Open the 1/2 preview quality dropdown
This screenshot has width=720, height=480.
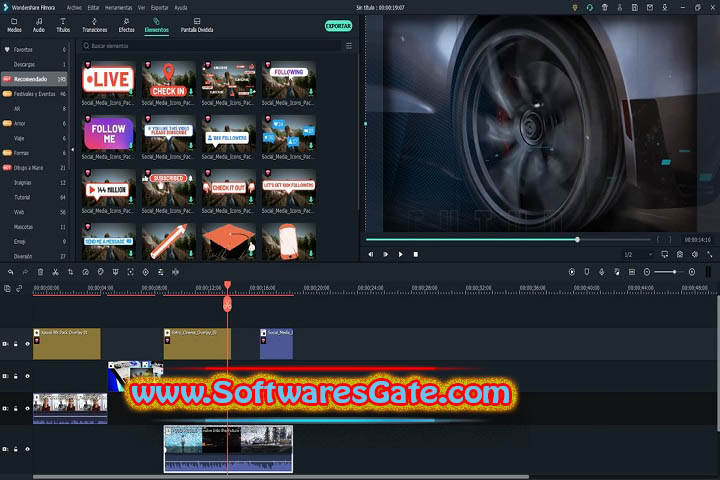[638, 254]
